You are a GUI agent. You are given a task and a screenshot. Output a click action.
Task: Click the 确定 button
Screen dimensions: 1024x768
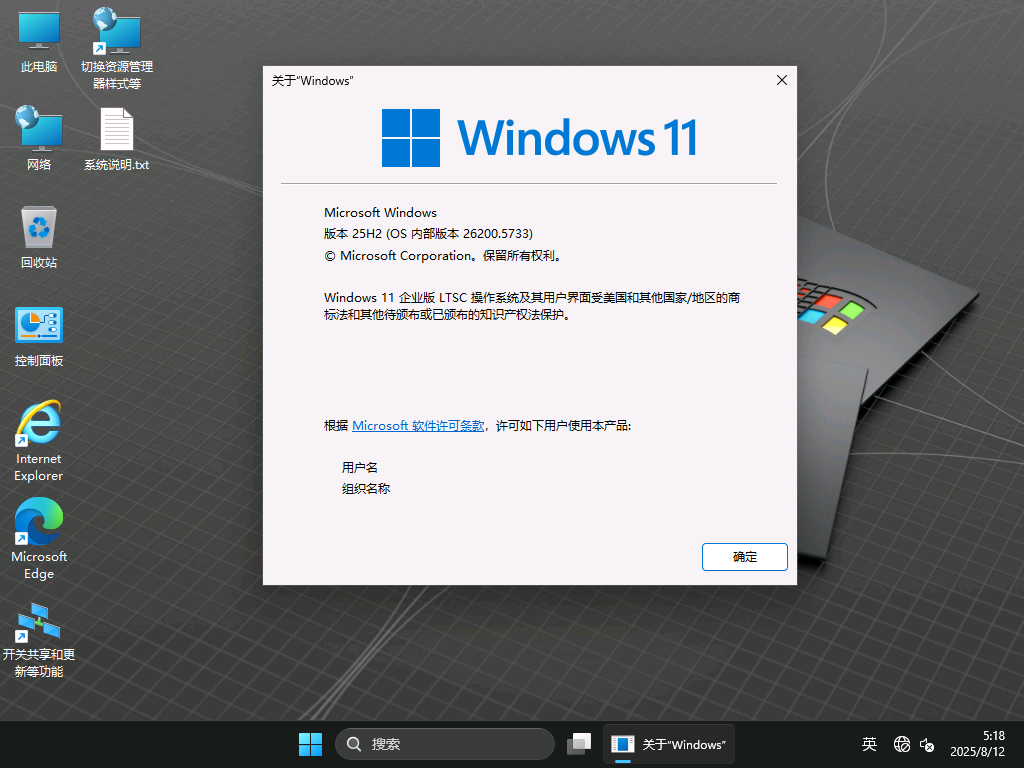click(x=744, y=557)
